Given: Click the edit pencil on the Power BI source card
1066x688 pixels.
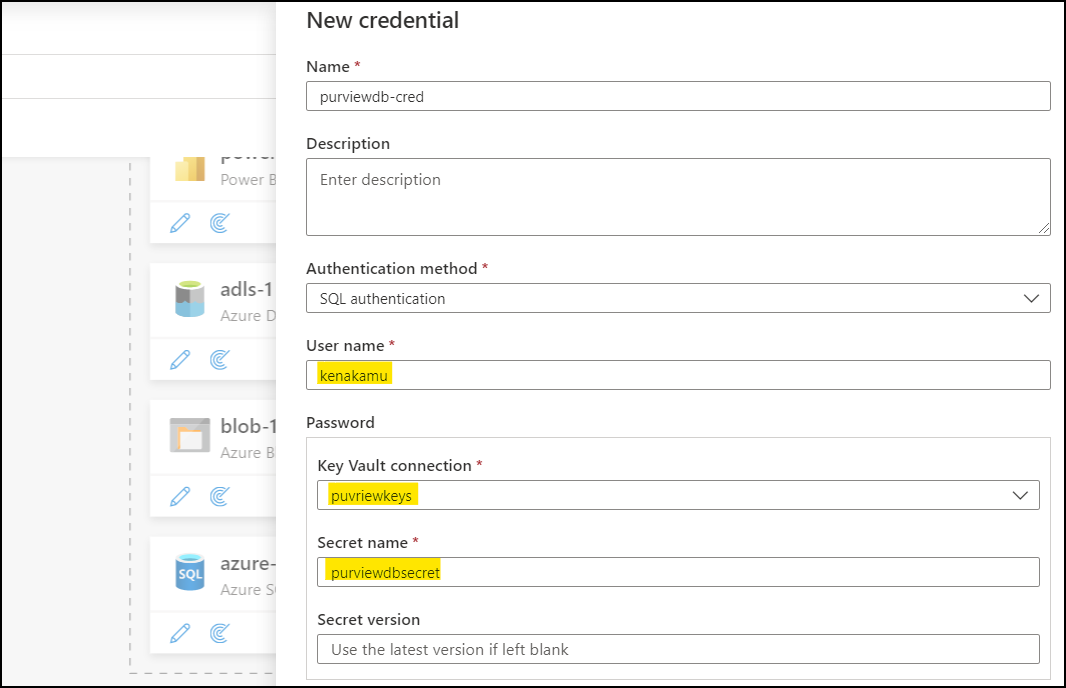Looking at the screenshot, I should 180,223.
